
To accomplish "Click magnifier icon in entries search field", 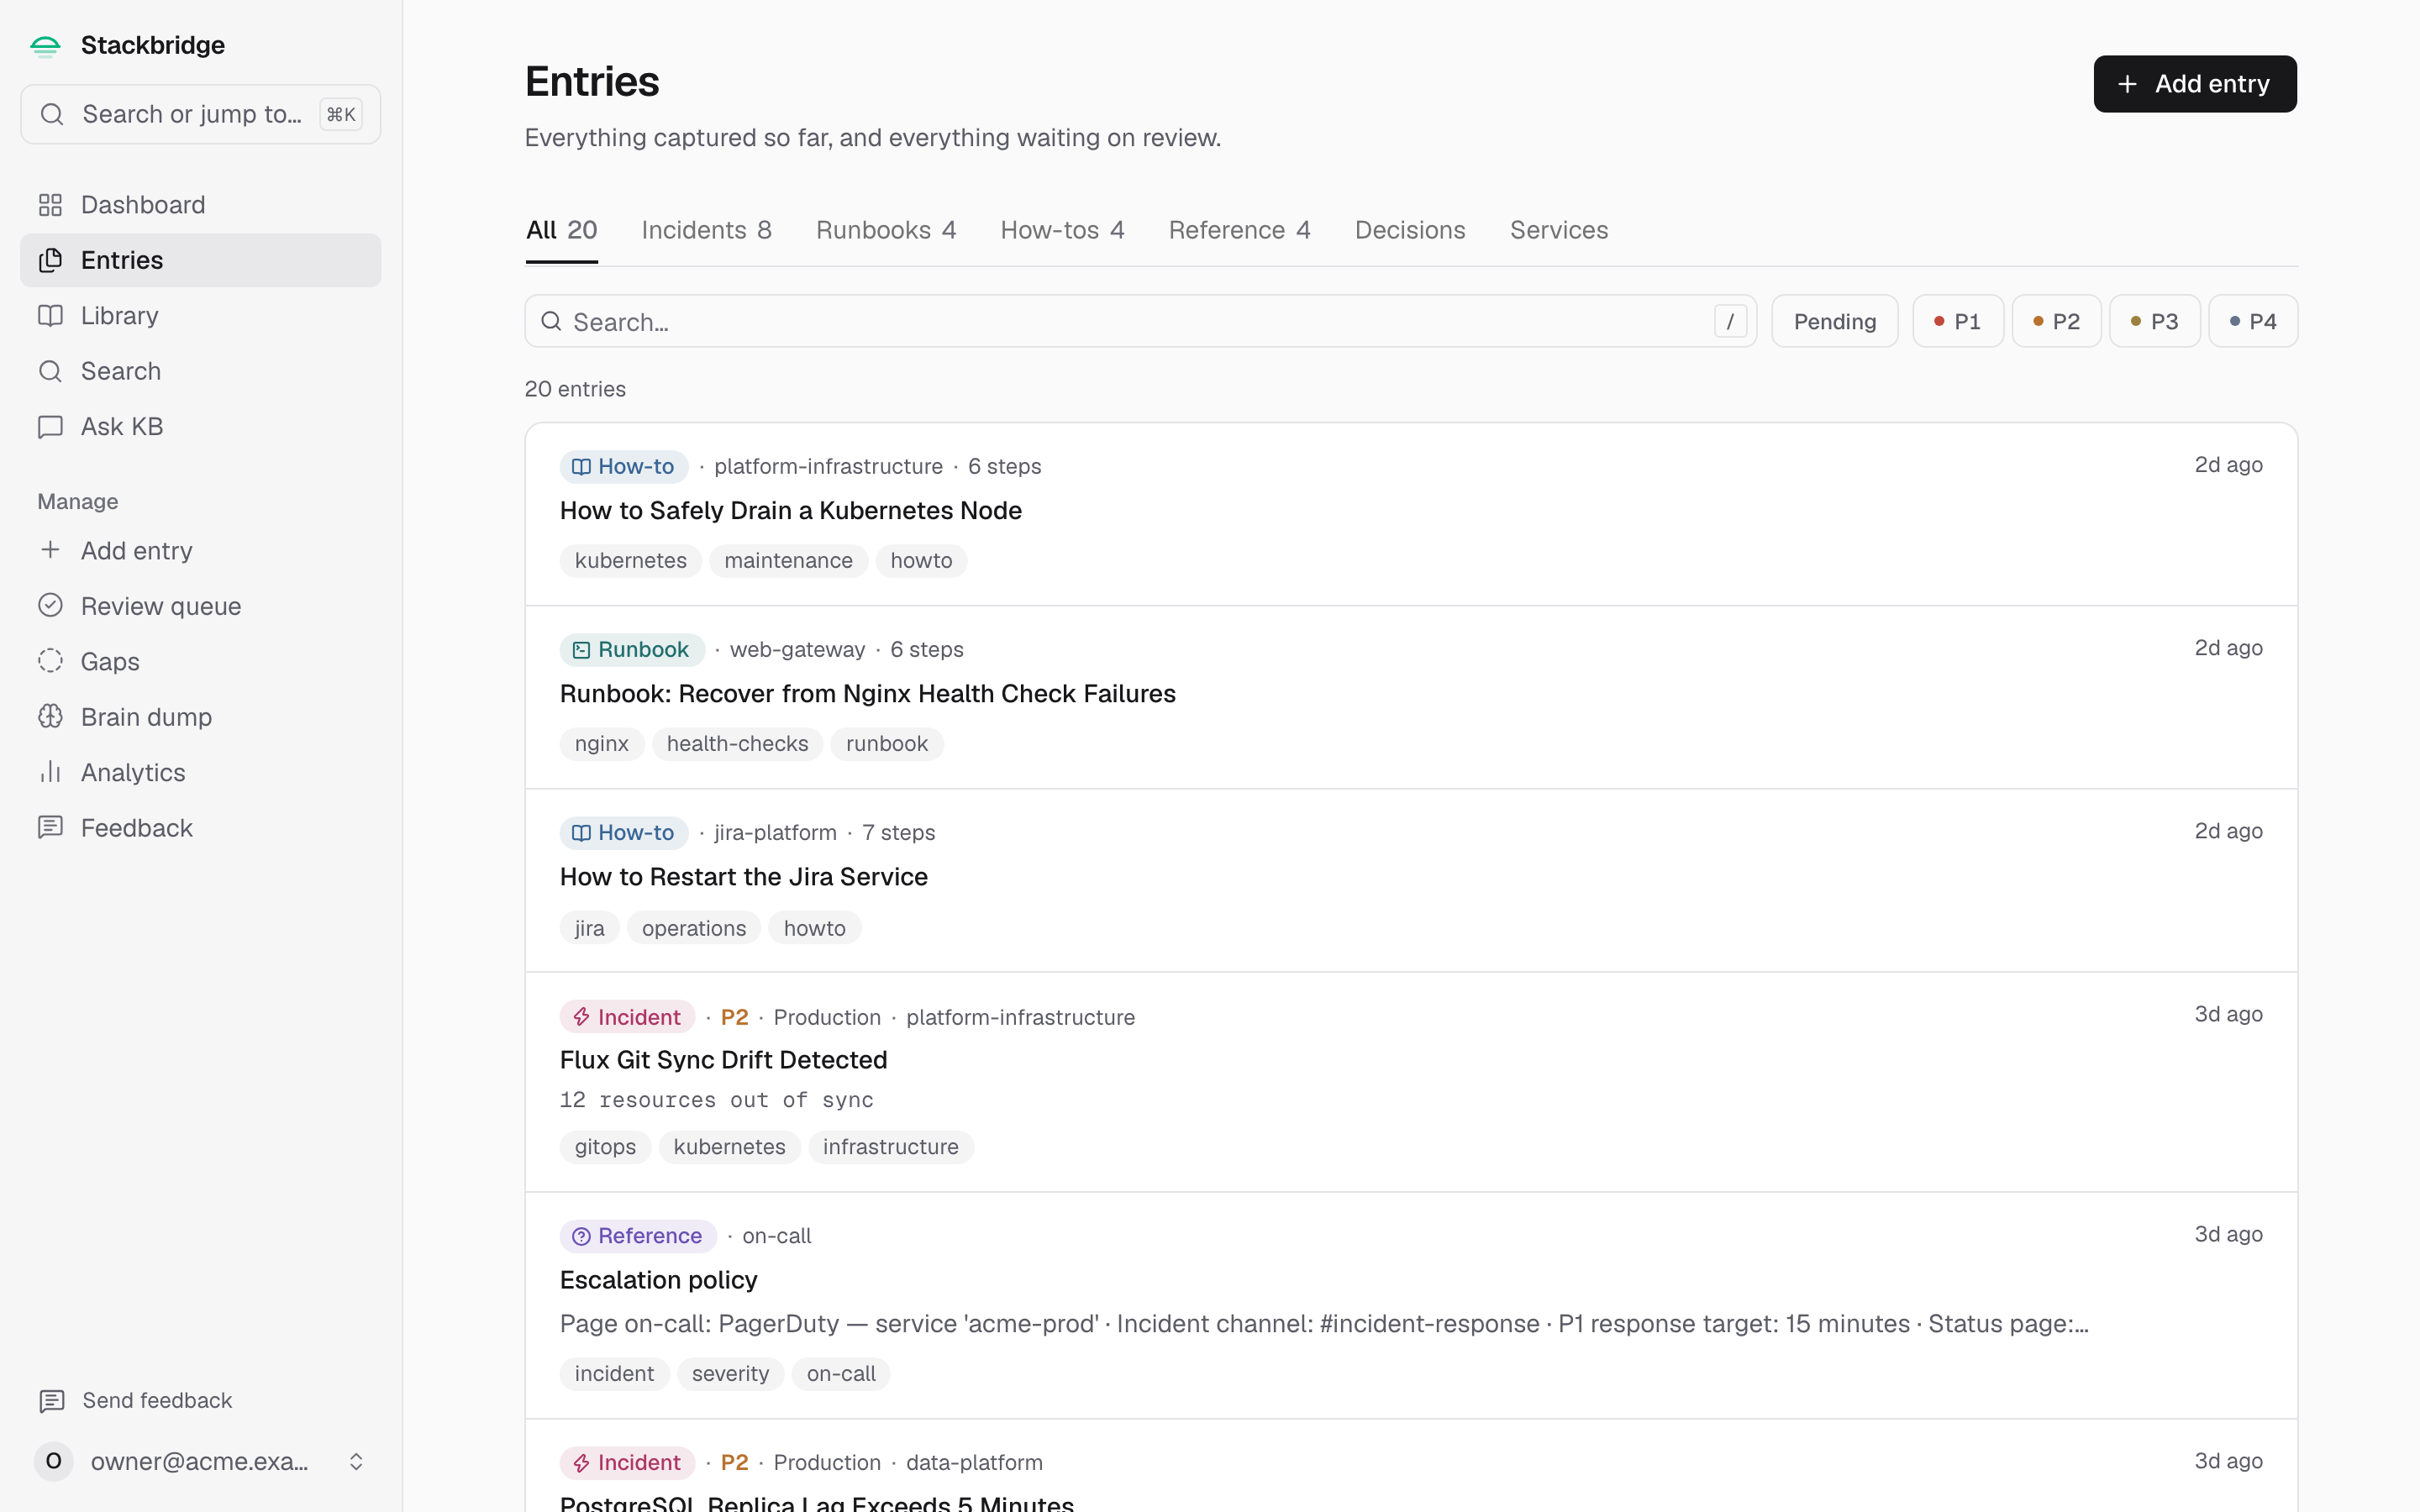I will coord(551,321).
